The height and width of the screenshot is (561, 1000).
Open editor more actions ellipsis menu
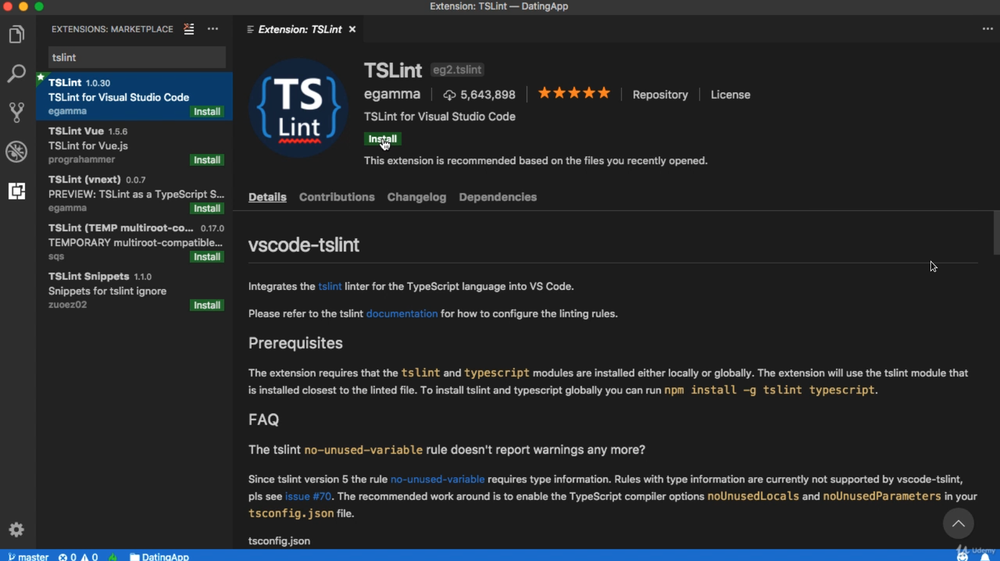tap(987, 29)
